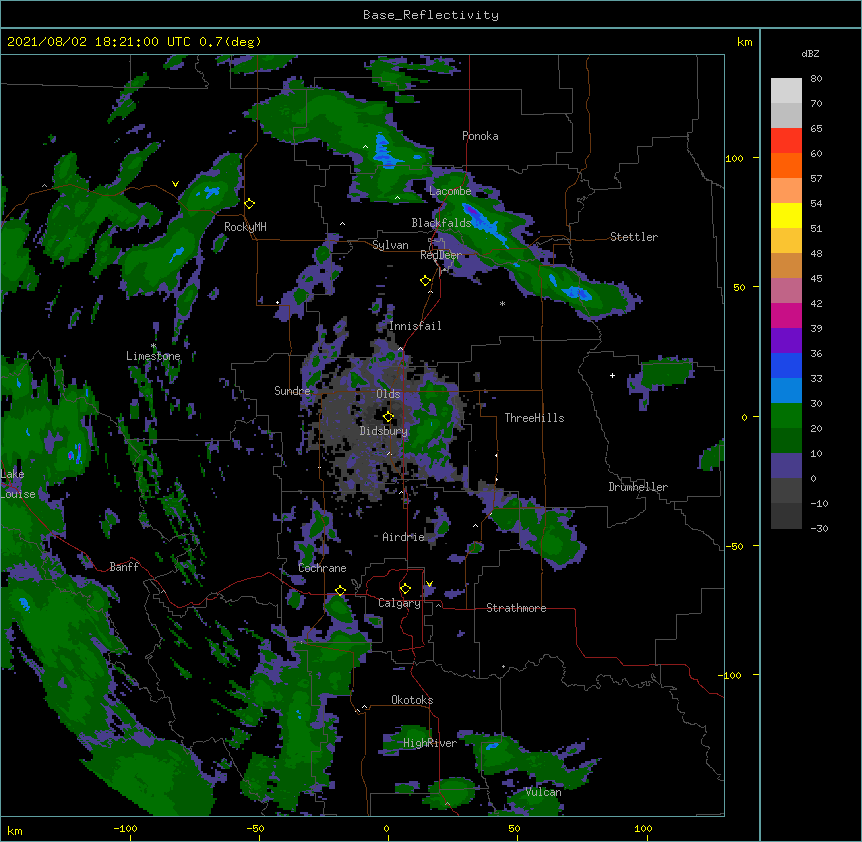Click the 80 value on the dBZ legend
This screenshot has height=842, width=862.
816,79
